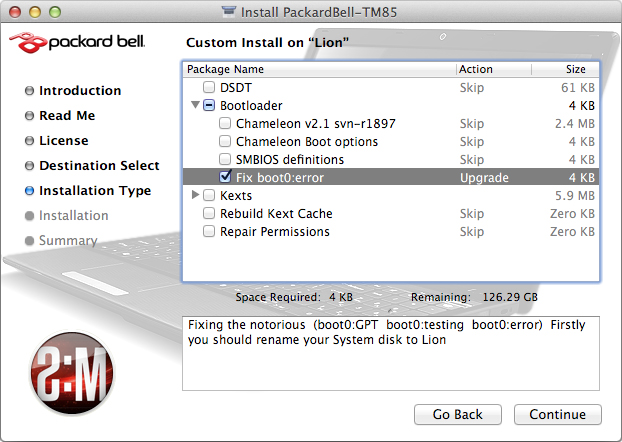The height and width of the screenshot is (442, 622).
Task: Click the 2.4 MB size value
Action: tap(574, 123)
